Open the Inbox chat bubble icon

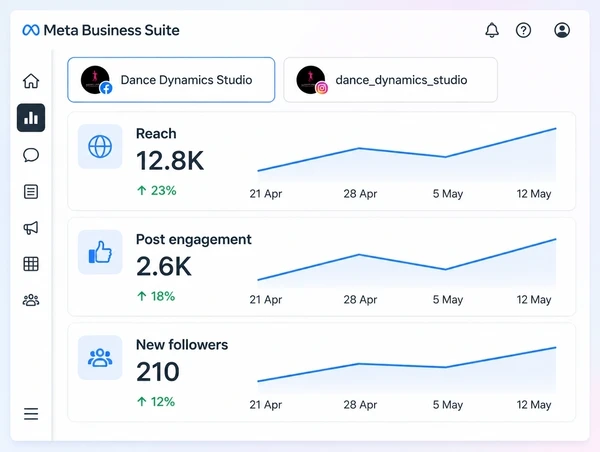pos(31,155)
